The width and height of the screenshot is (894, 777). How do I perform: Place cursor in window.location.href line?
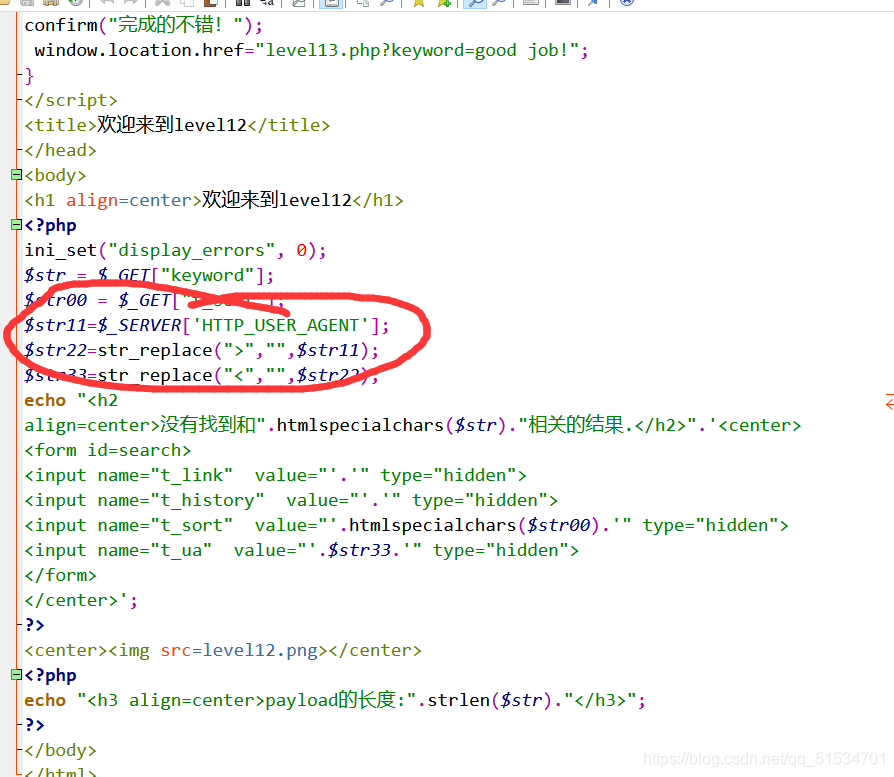[311, 50]
